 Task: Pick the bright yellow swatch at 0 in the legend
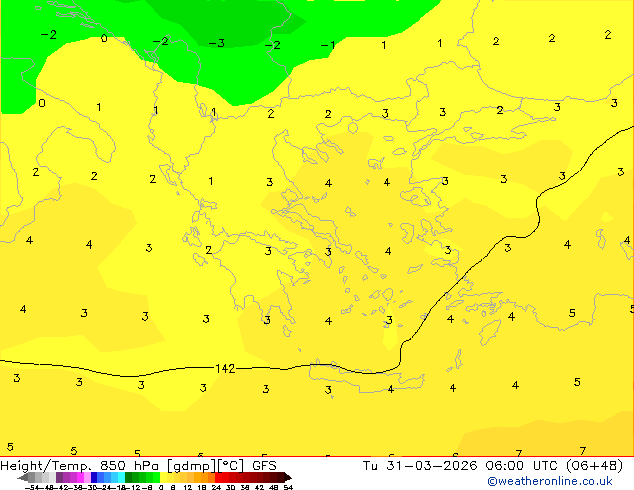point(164,478)
